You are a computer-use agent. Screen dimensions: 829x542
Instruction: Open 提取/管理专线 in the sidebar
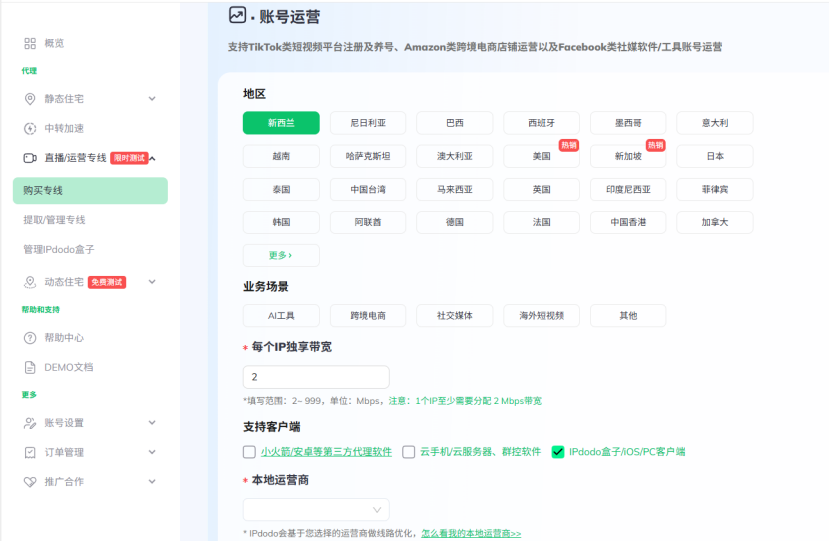click(x=54, y=219)
